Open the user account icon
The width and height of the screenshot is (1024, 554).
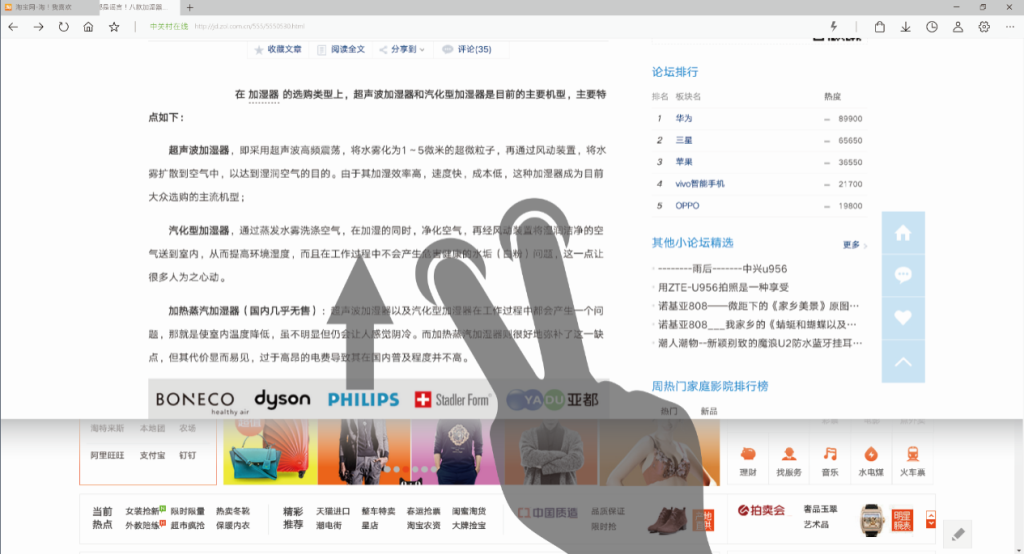pos(958,27)
